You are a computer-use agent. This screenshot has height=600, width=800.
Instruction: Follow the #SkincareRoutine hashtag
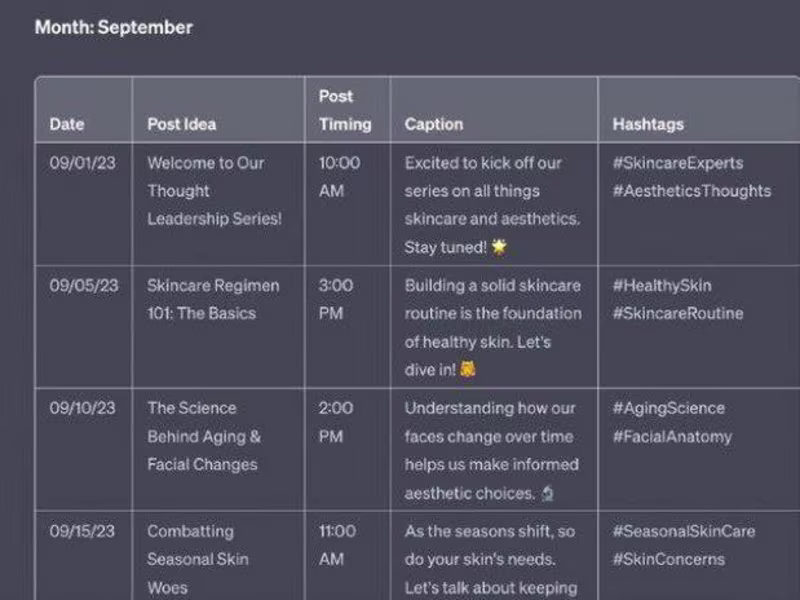(677, 313)
